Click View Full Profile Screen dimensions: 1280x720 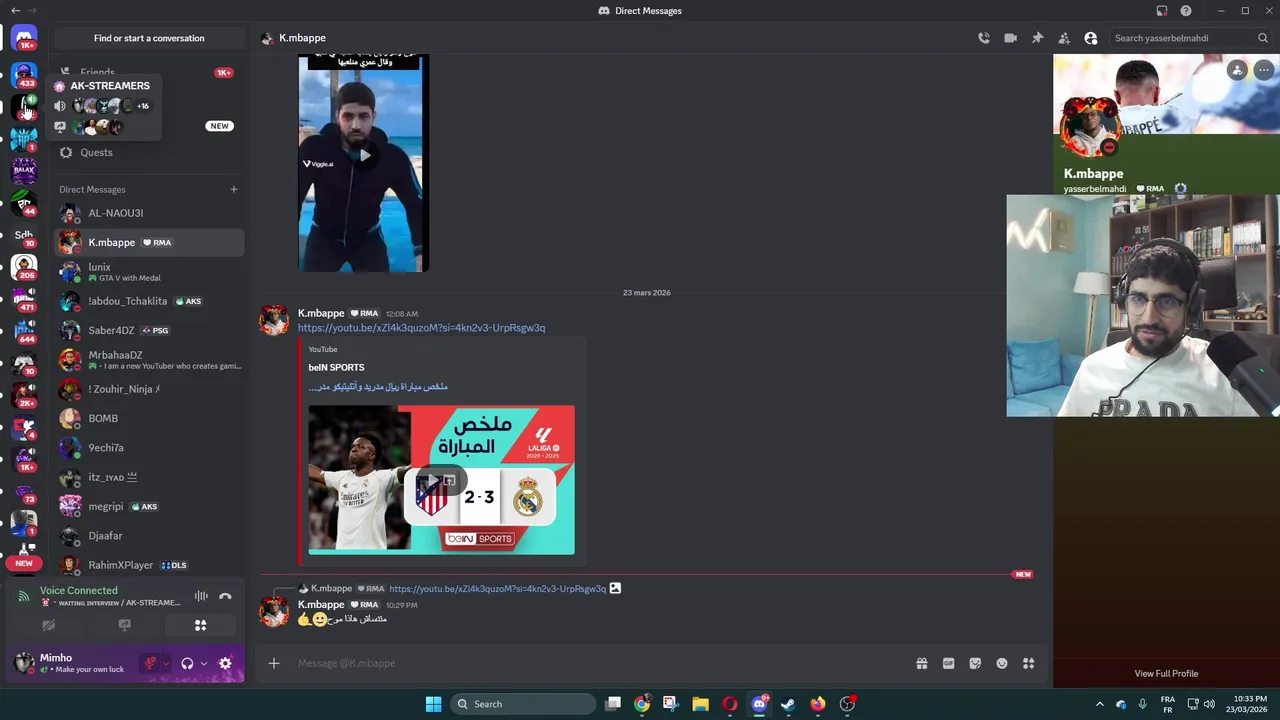(1166, 673)
